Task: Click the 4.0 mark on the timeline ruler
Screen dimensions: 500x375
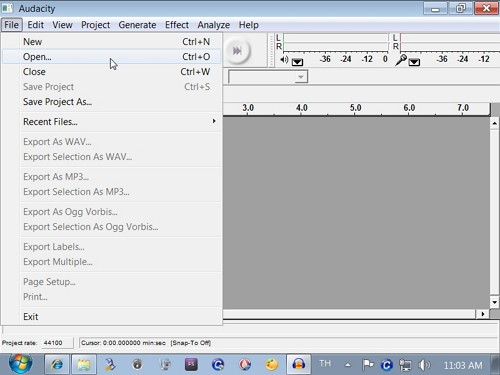Action: click(x=302, y=108)
